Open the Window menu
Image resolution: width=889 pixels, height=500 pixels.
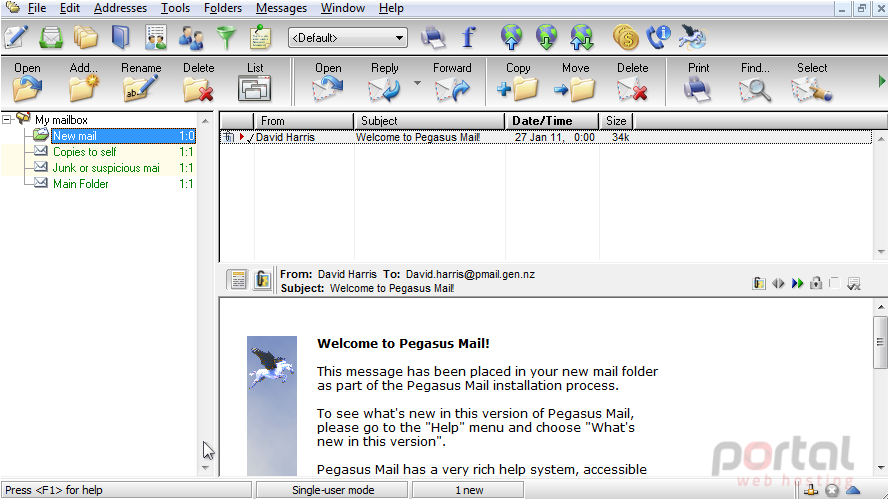click(x=342, y=8)
